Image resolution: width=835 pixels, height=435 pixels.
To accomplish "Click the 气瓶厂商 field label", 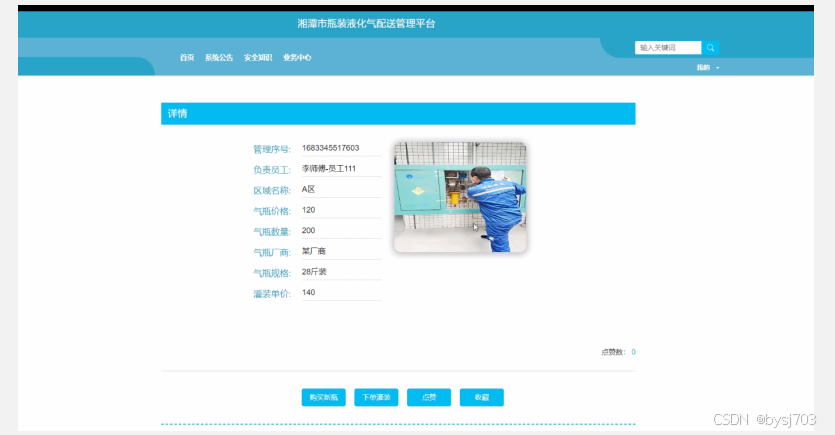I will [272, 253].
